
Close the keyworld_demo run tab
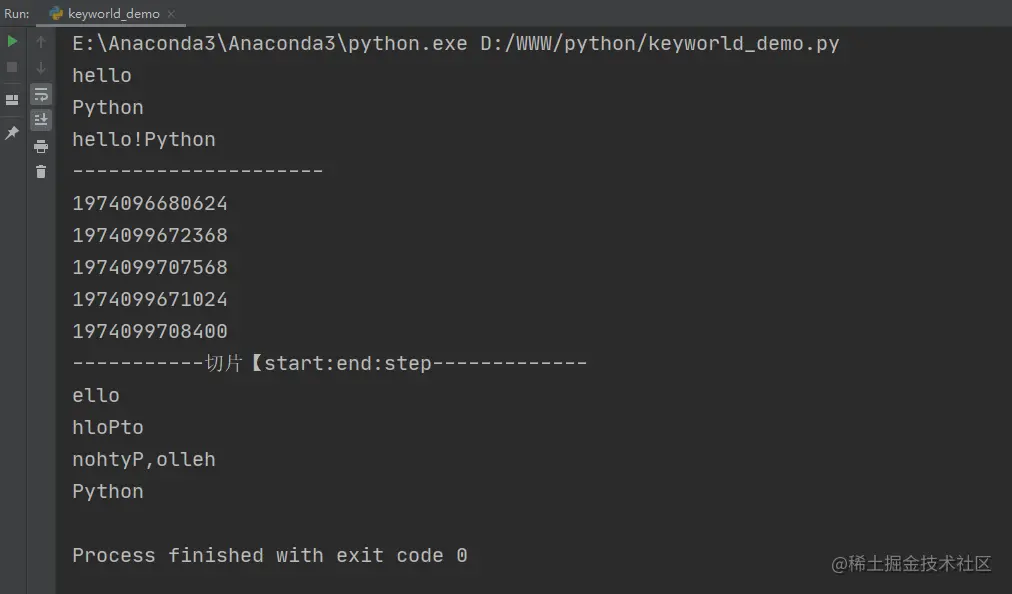(171, 14)
